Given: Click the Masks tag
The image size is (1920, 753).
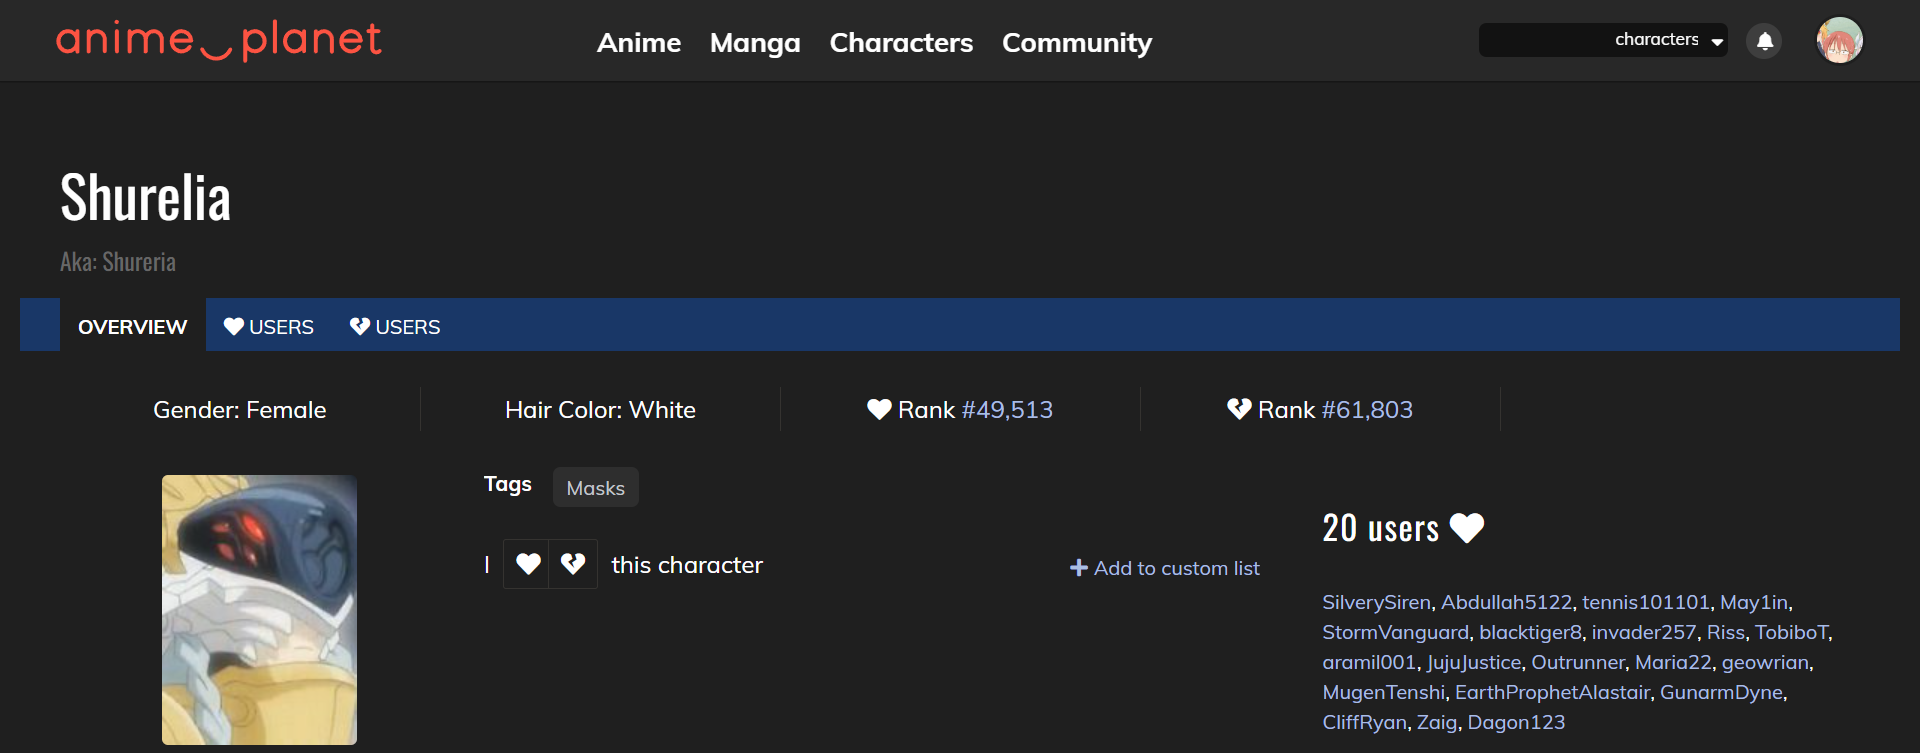Looking at the screenshot, I should [595, 488].
